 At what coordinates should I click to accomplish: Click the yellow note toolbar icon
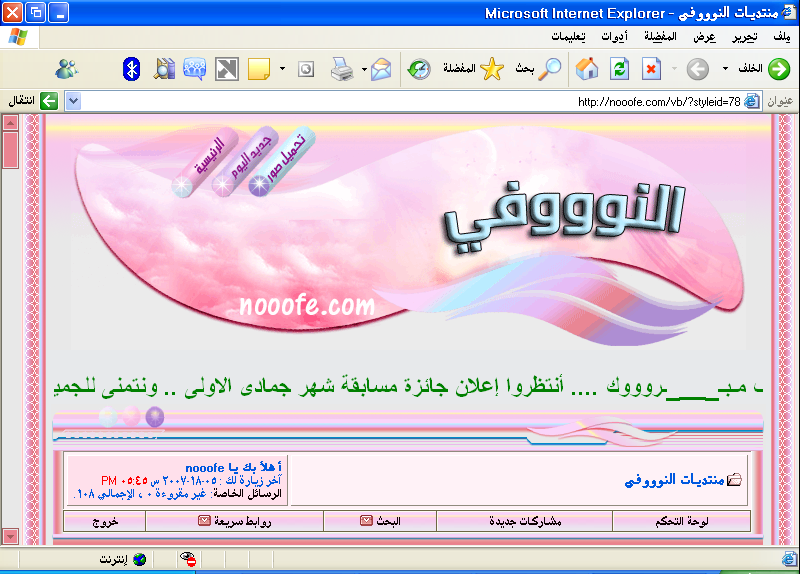point(258,69)
